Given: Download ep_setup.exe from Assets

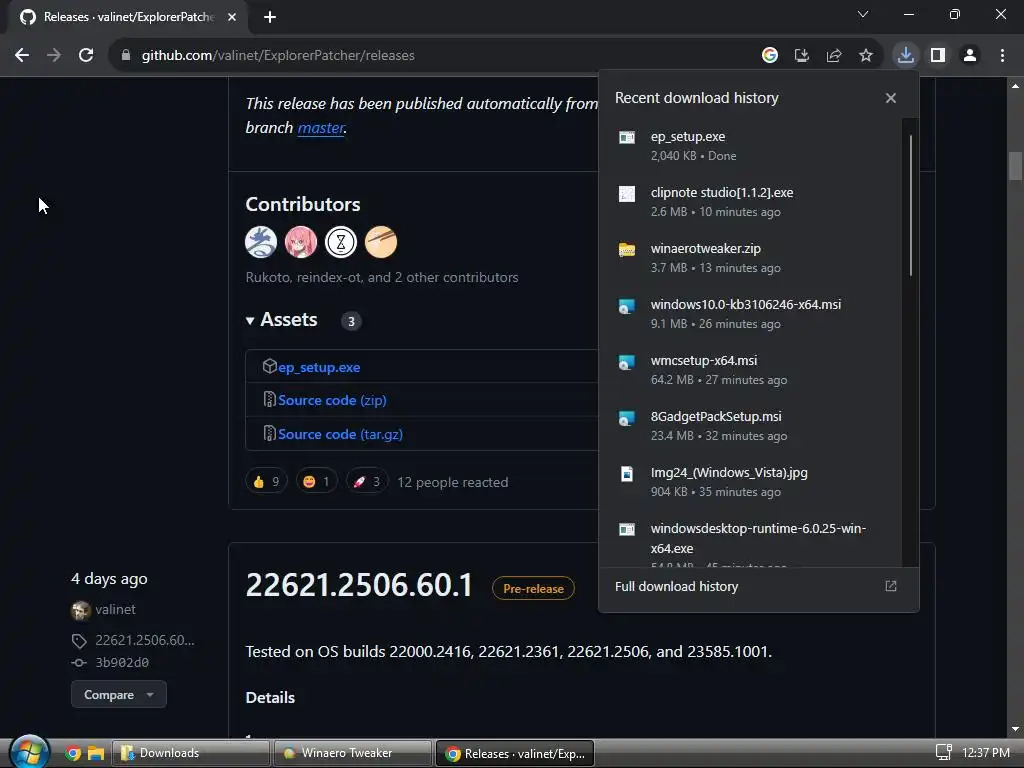Looking at the screenshot, I should (x=319, y=367).
